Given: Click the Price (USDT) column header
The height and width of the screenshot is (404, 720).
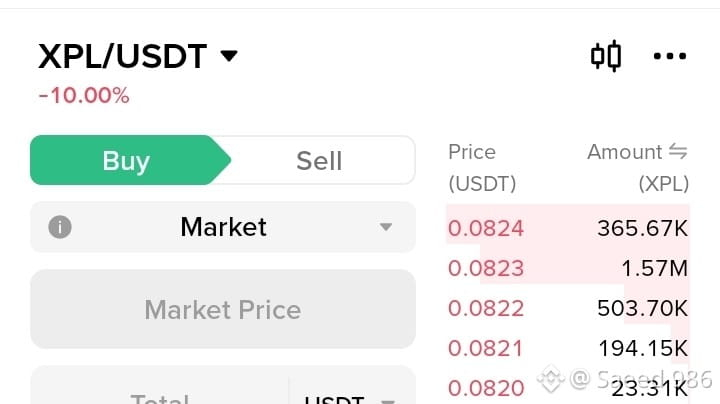Looking at the screenshot, I should tap(482, 168).
